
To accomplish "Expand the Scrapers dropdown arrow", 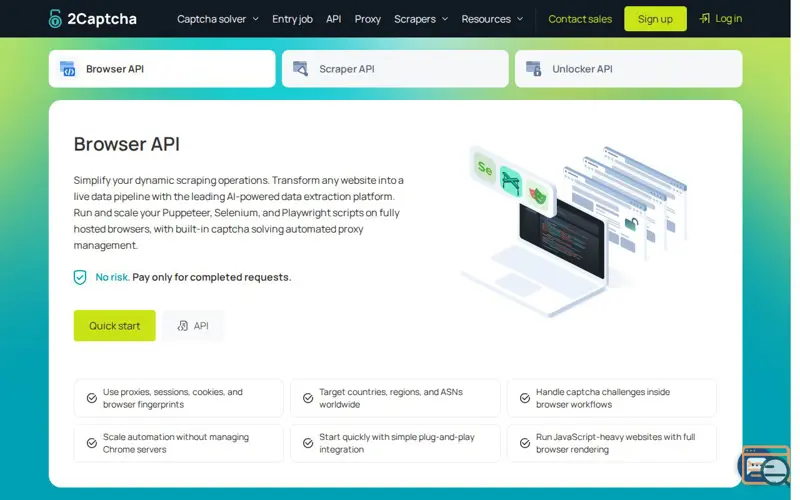I will coord(445,19).
